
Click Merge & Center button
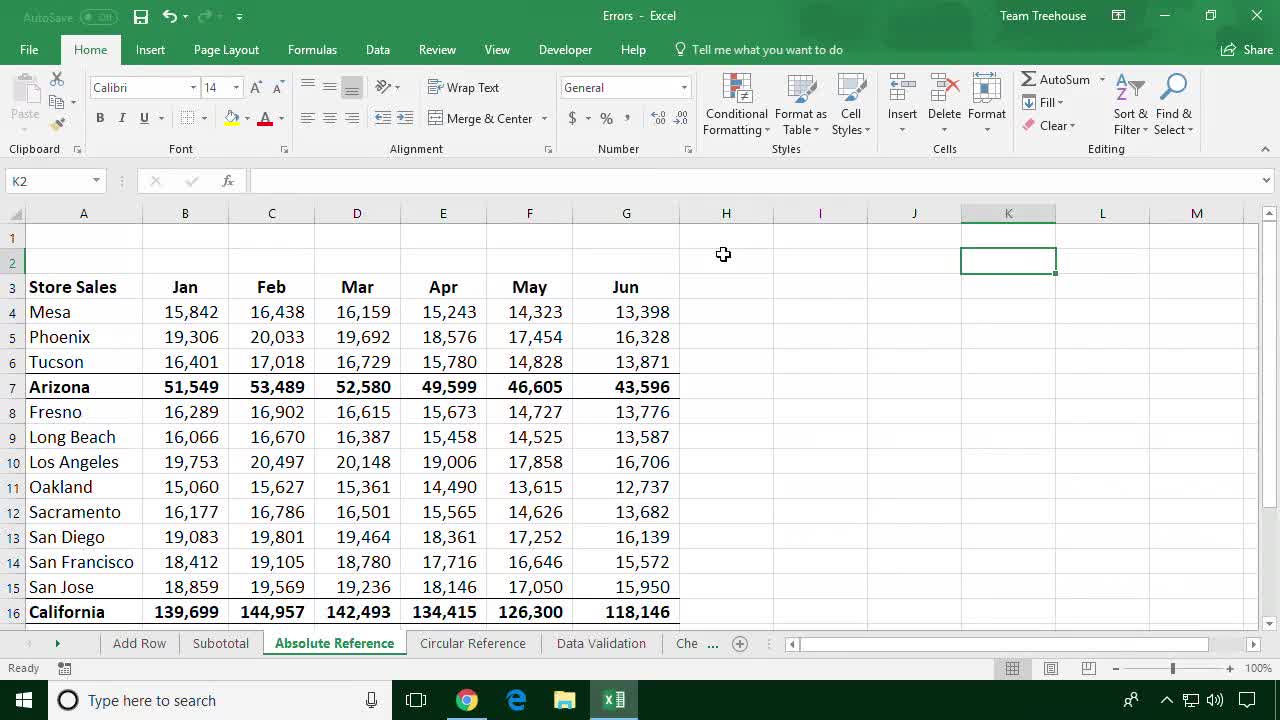pyautogui.click(x=481, y=118)
